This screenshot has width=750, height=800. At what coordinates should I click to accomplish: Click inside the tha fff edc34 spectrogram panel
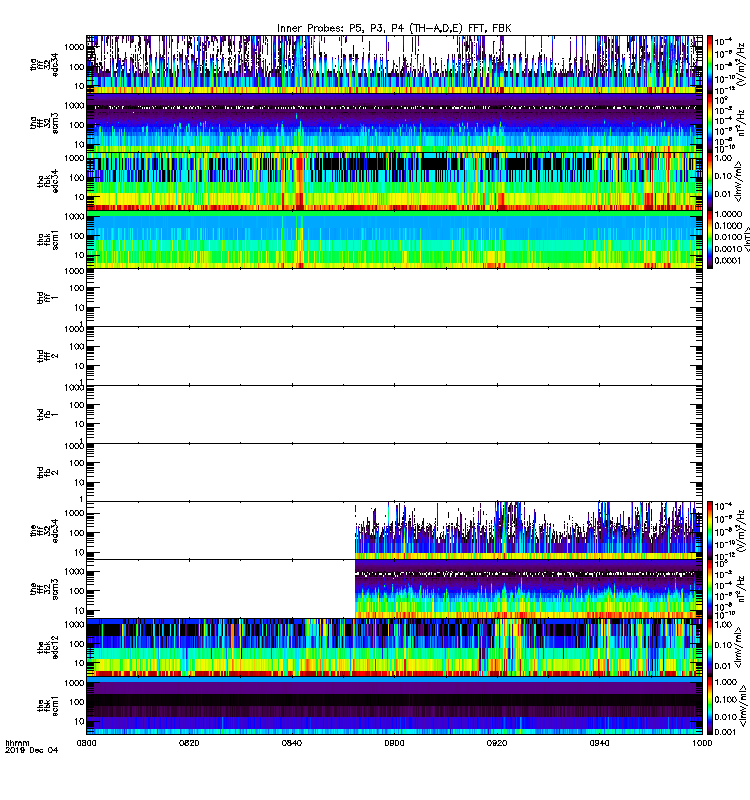click(x=394, y=65)
